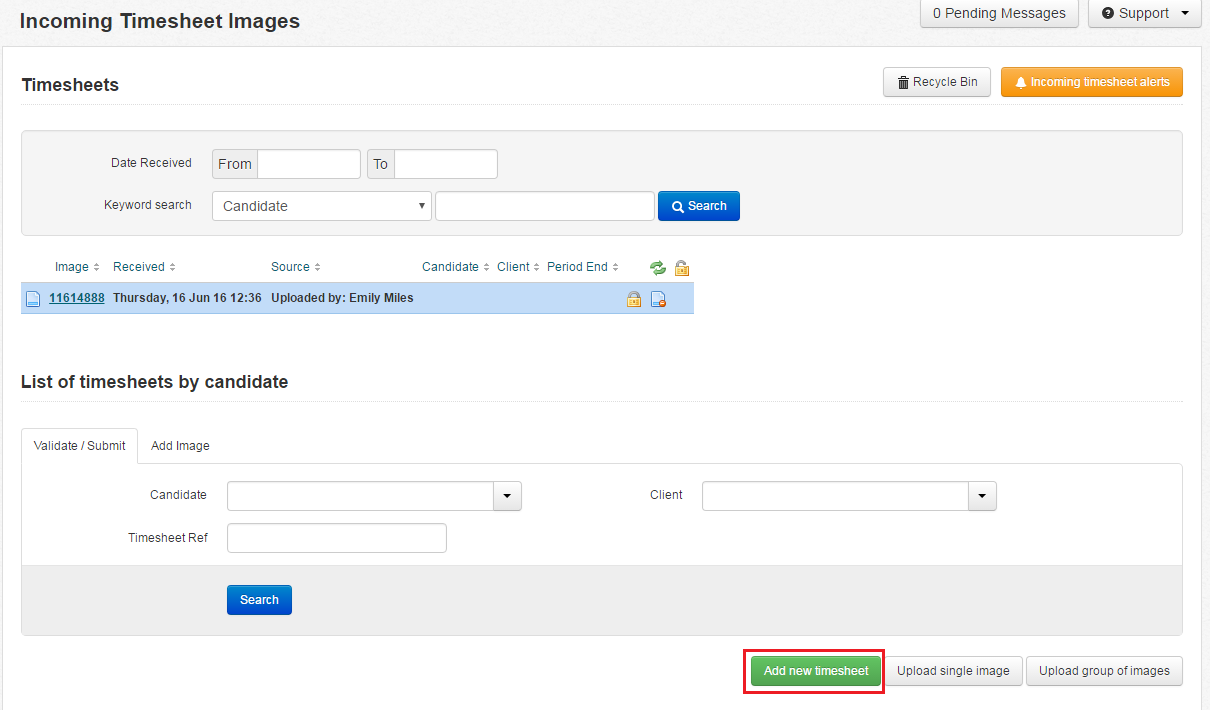Open the Support dropdown menu
Viewport: 1210px width, 710px height.
tap(1144, 13)
